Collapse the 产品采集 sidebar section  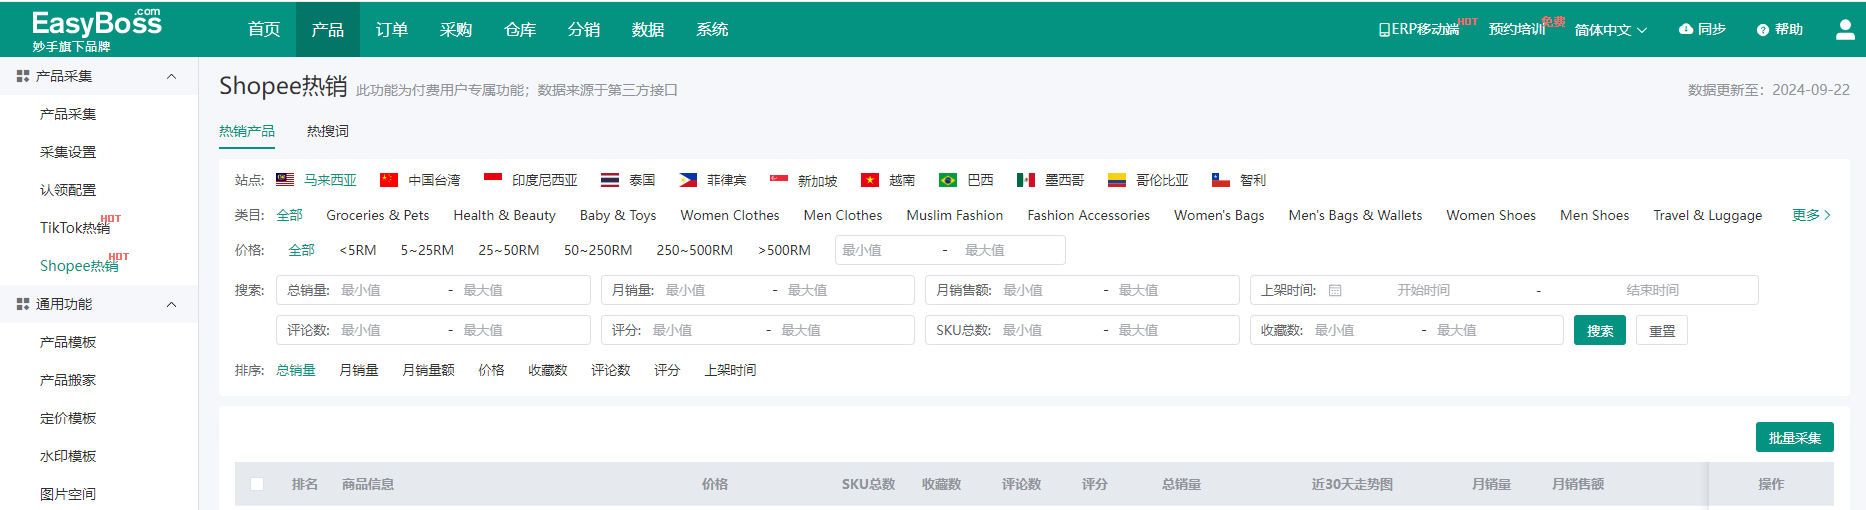coord(171,76)
